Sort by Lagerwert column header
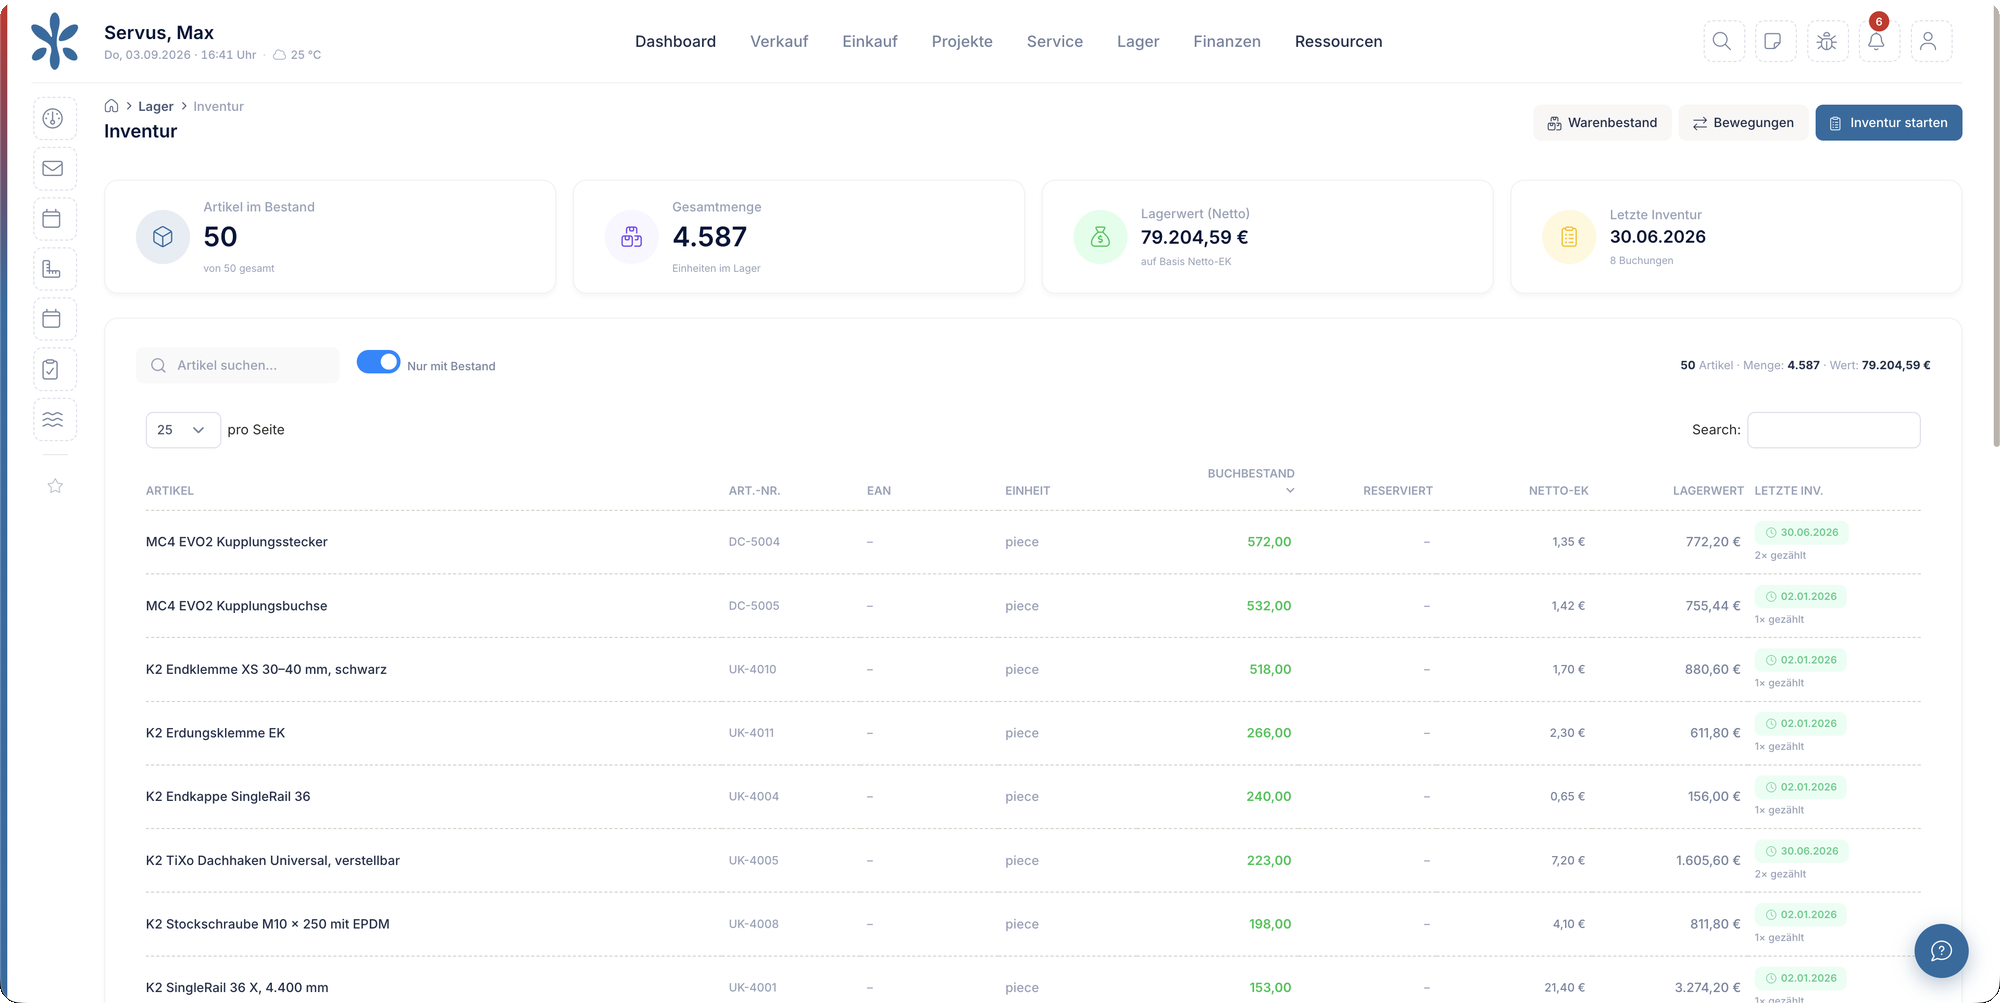Viewport: 2000px width, 1003px height. pos(1708,491)
